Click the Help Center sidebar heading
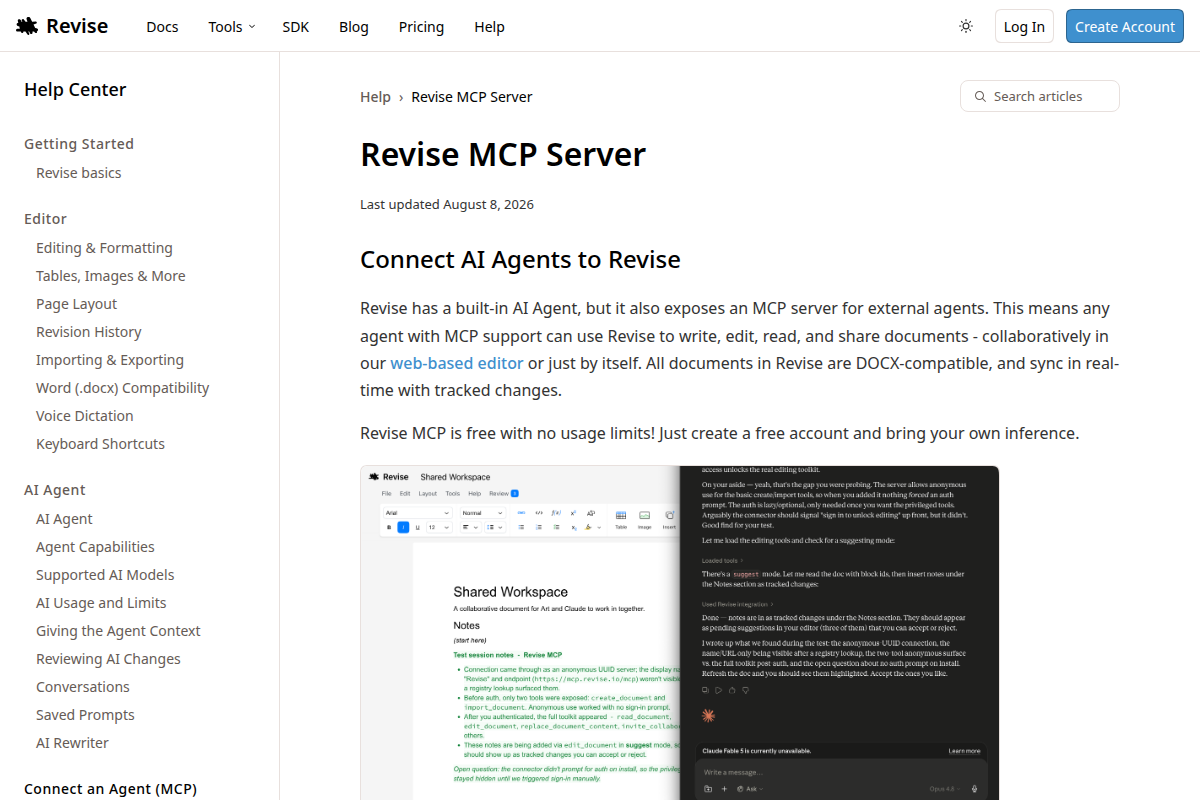The width and height of the screenshot is (1200, 800). point(75,89)
